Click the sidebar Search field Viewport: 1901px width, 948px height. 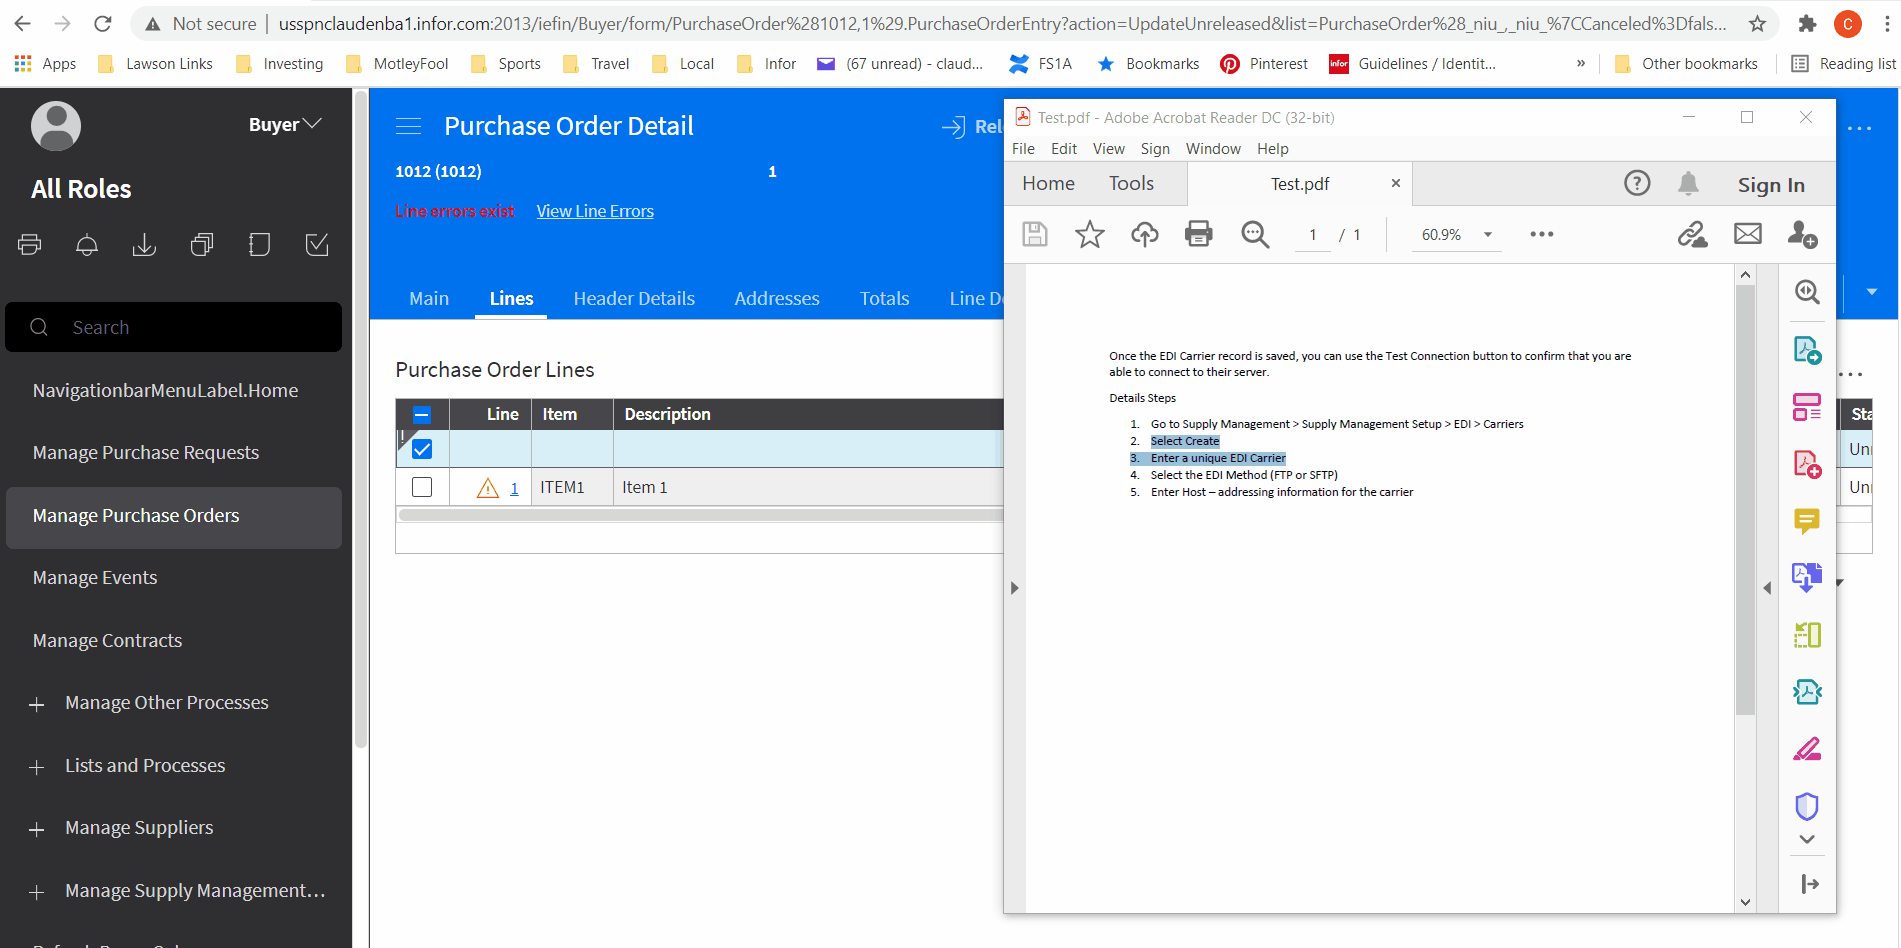coord(174,327)
